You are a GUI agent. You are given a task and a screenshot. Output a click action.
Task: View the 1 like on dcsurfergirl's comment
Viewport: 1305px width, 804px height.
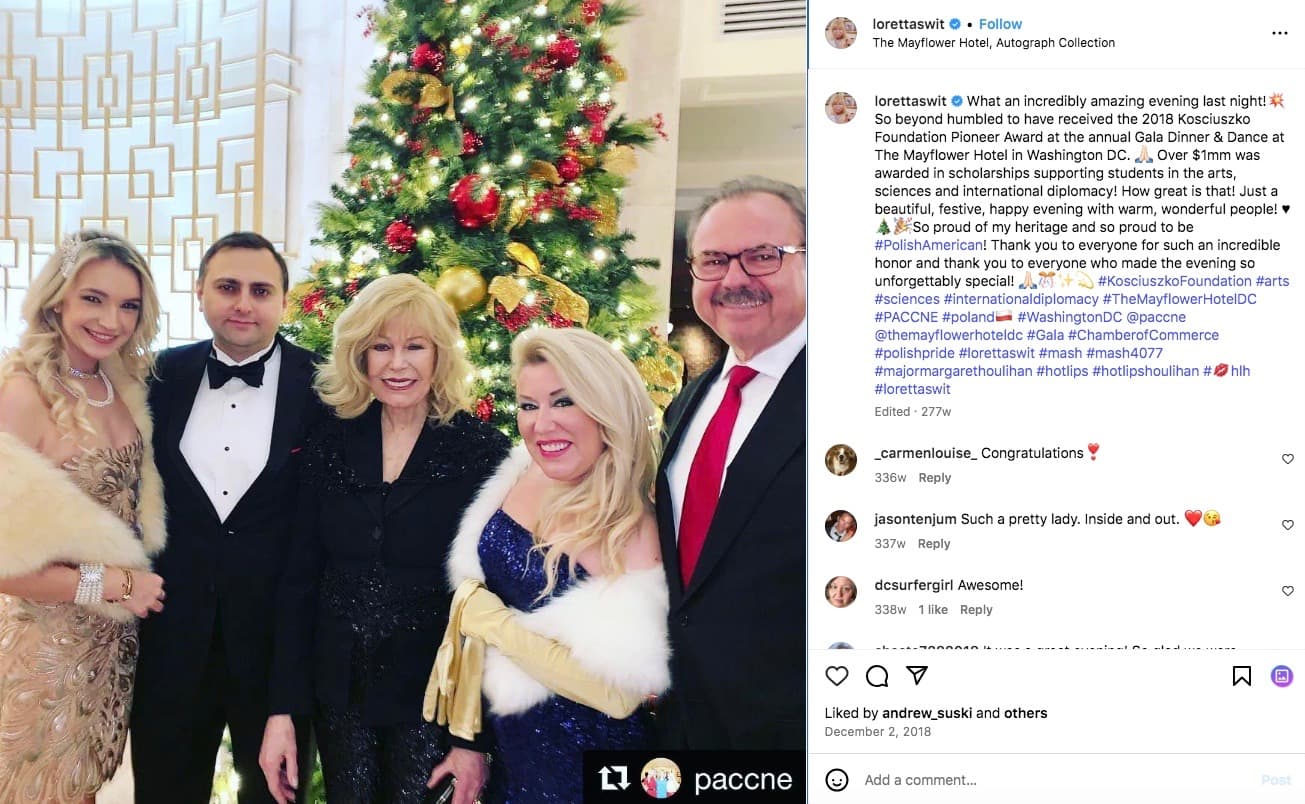[933, 610]
